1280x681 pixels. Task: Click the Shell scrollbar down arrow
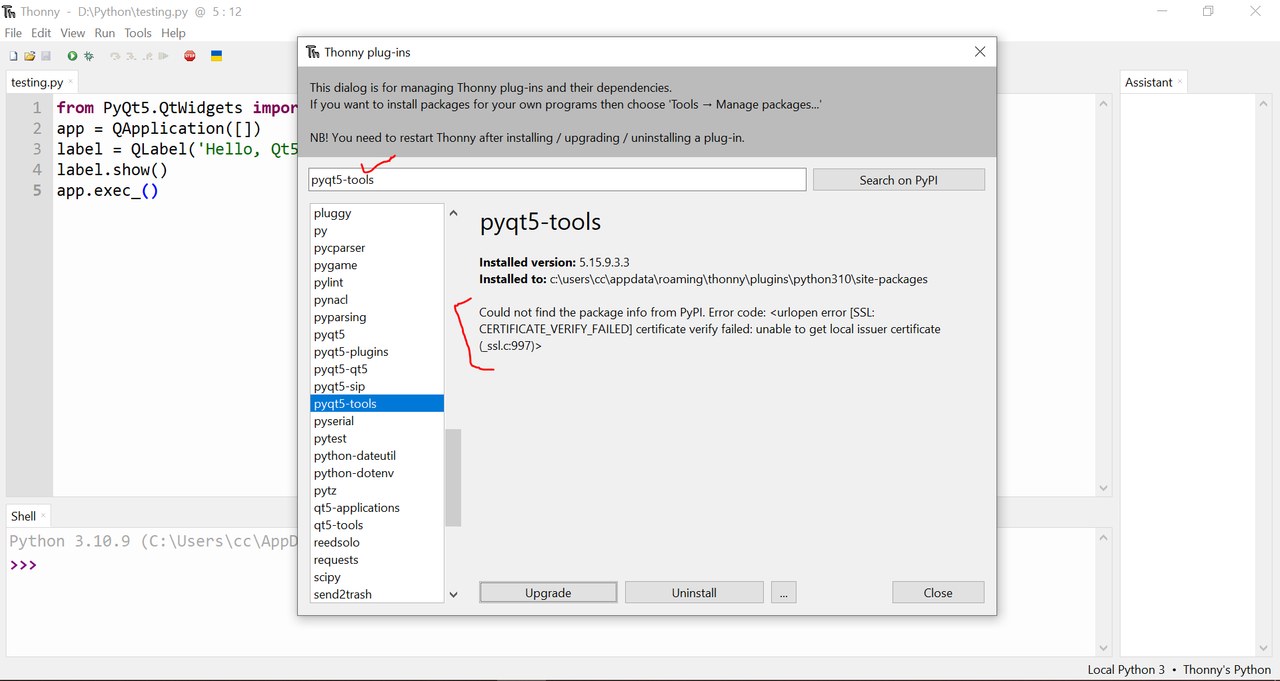pos(1104,648)
